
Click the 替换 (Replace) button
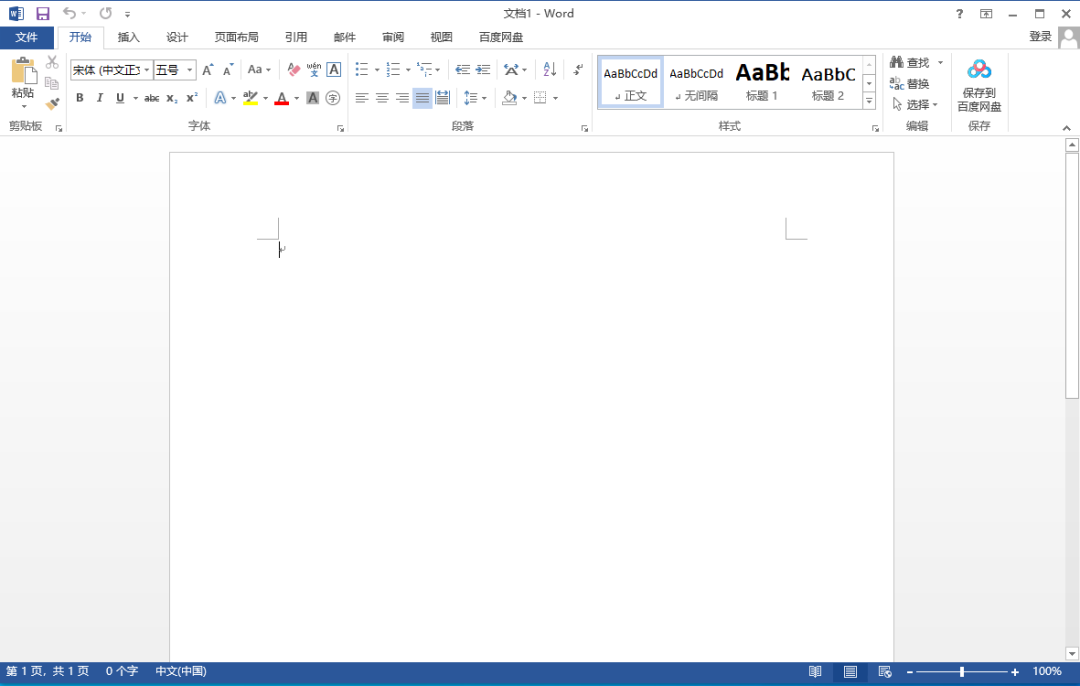910,83
